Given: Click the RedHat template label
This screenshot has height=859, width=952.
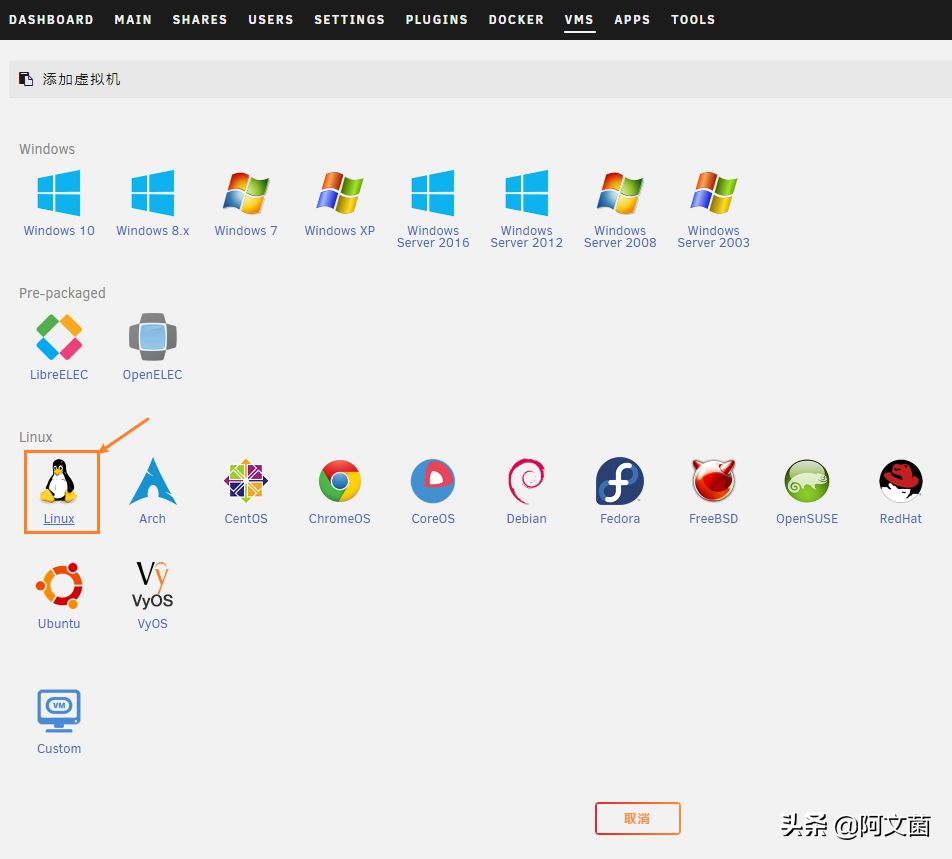Looking at the screenshot, I should 900,518.
